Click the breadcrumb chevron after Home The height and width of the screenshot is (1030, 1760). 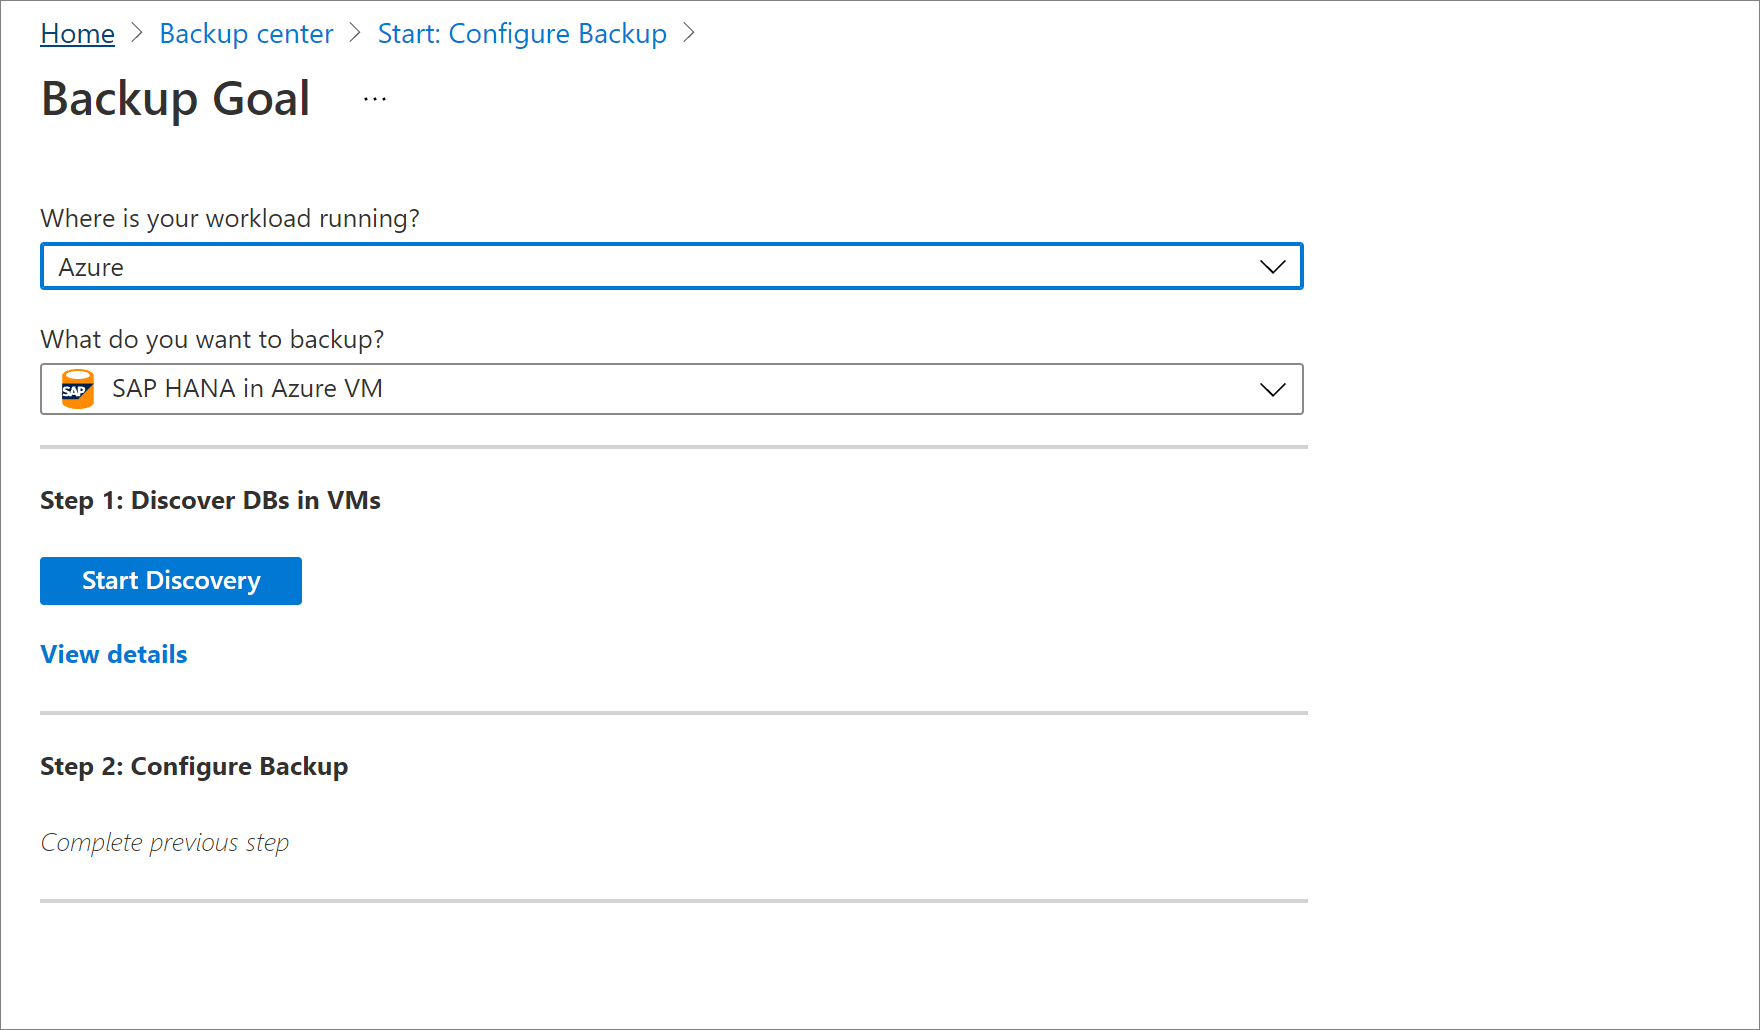coord(135,32)
